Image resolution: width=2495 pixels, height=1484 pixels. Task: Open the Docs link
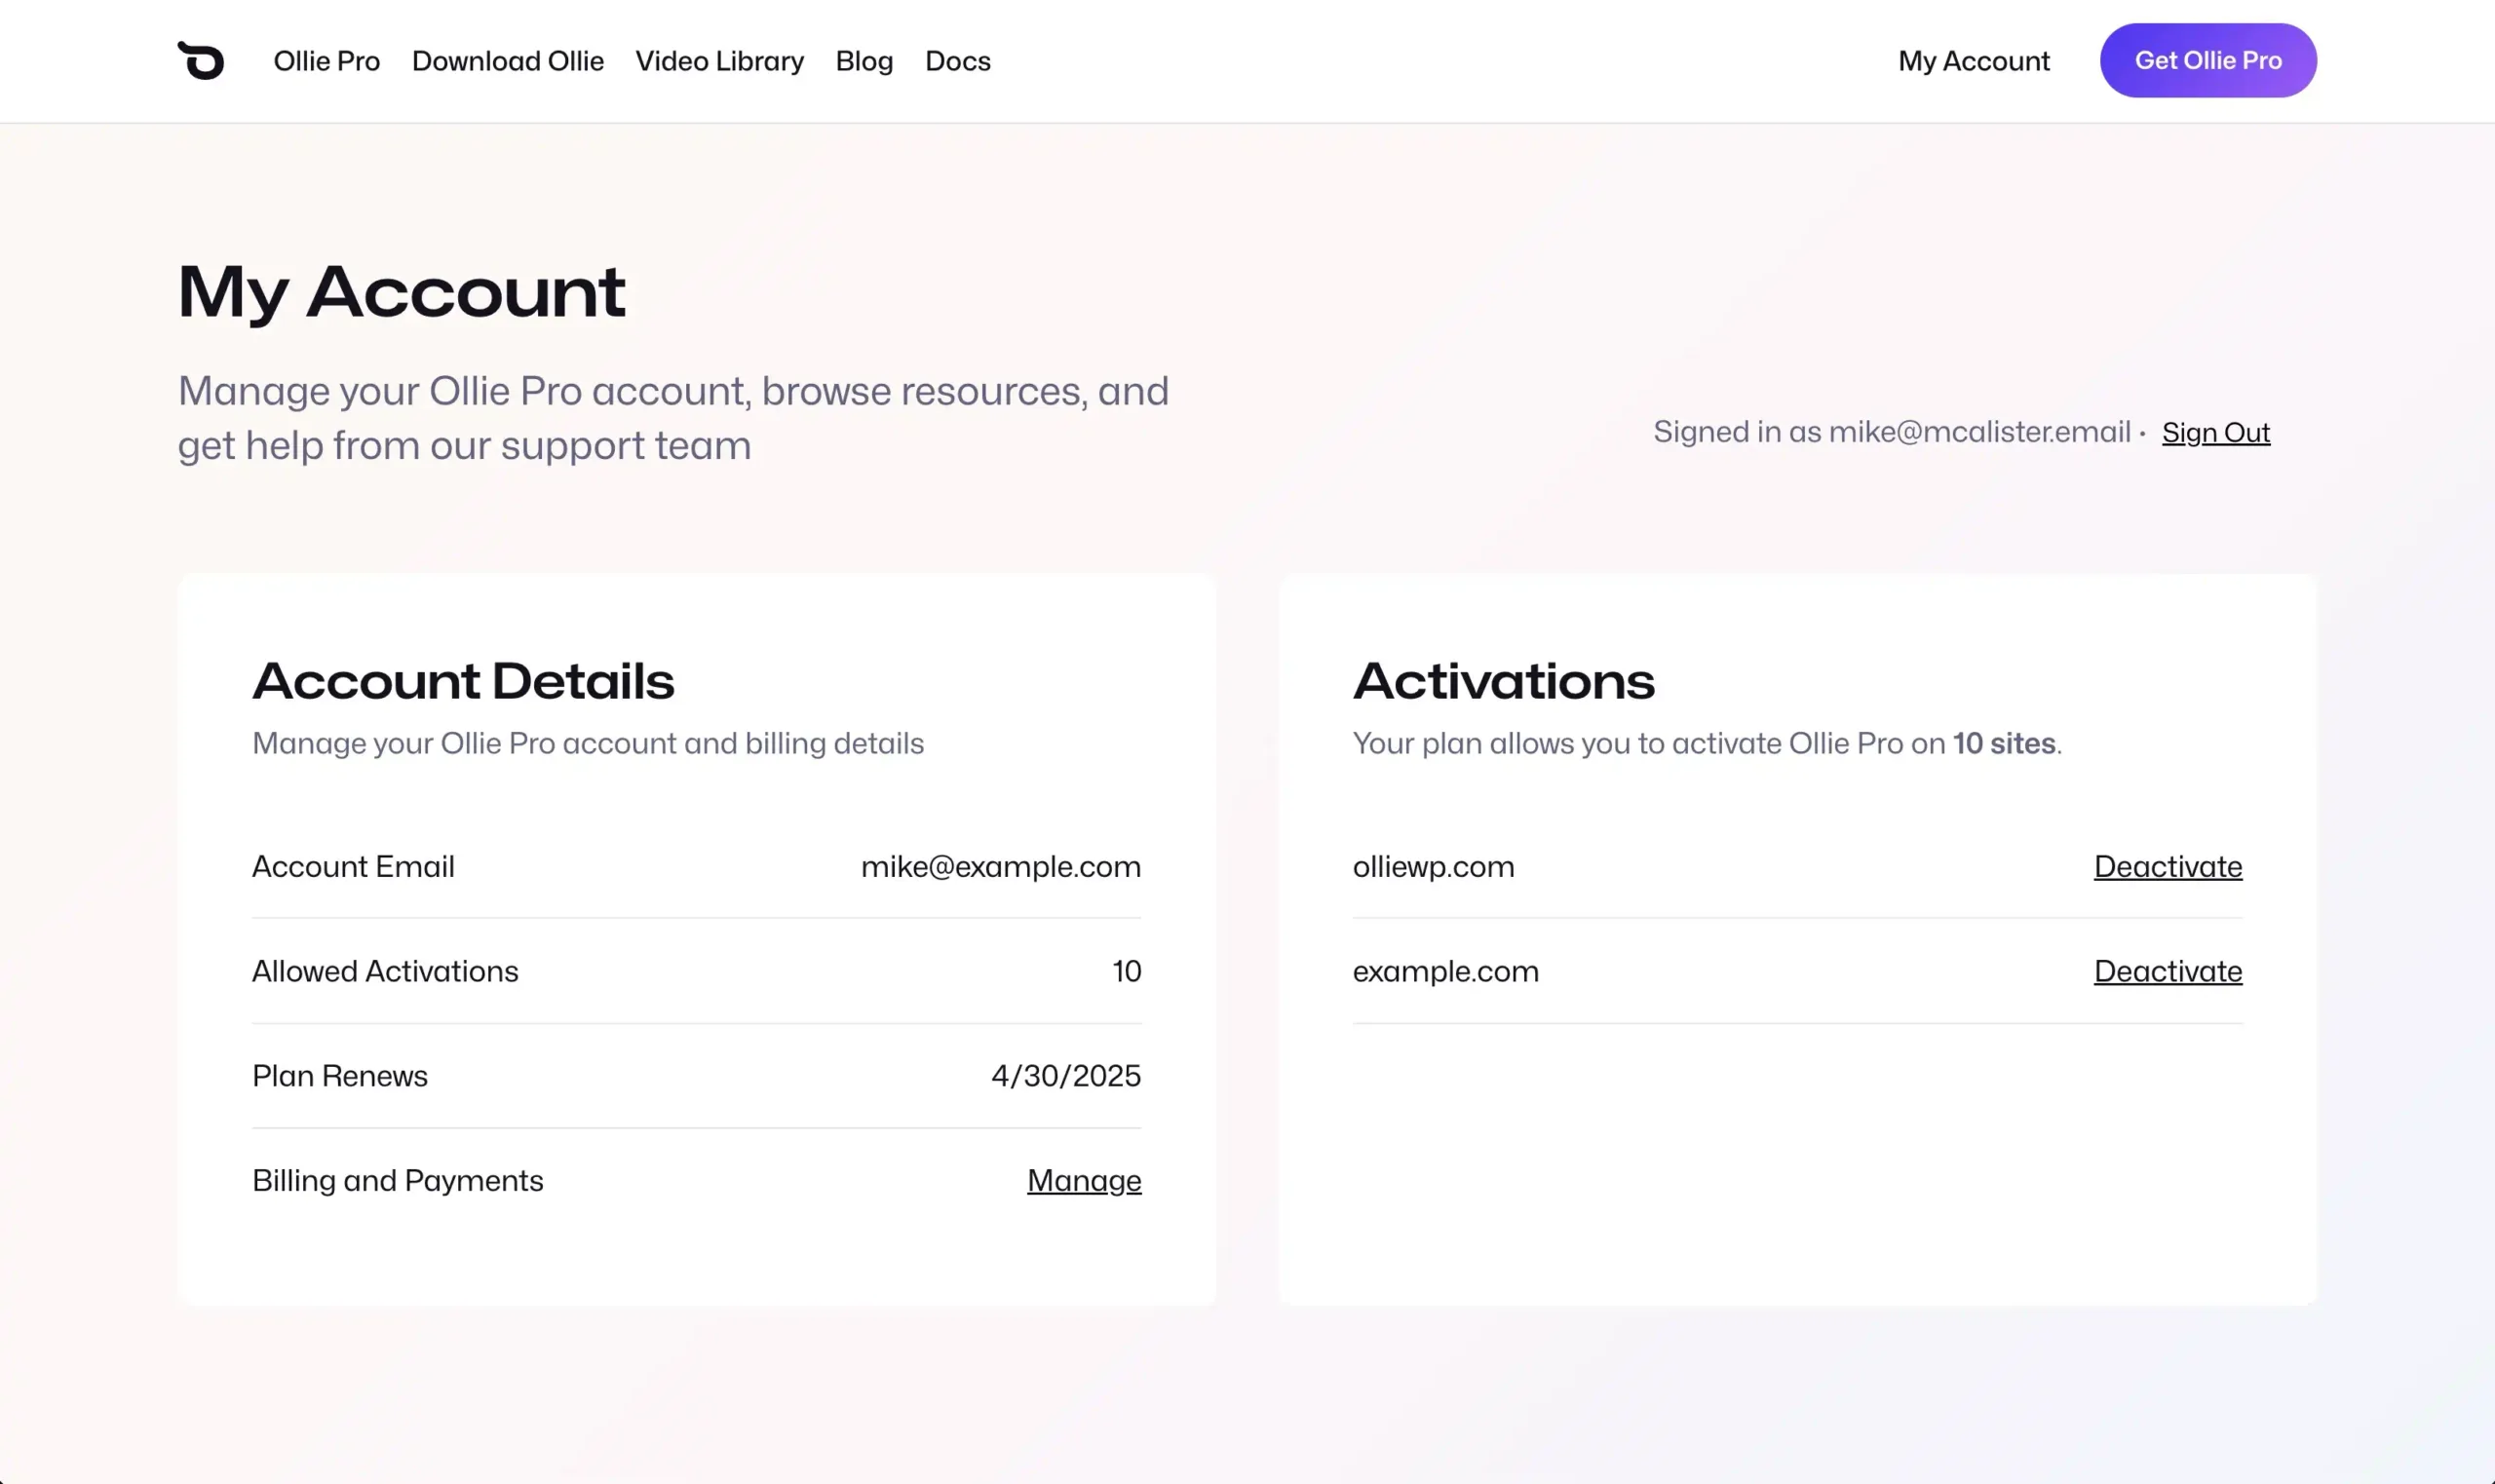click(x=958, y=61)
